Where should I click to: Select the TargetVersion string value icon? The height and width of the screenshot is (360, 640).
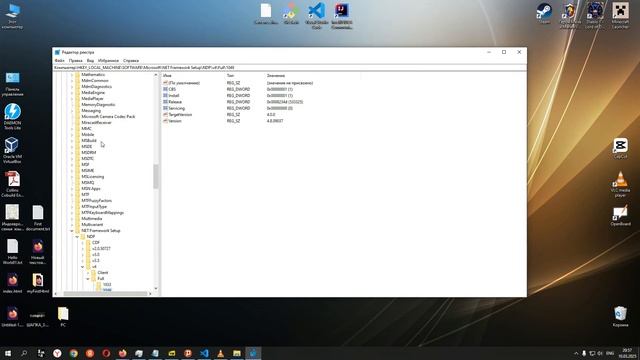[165, 115]
